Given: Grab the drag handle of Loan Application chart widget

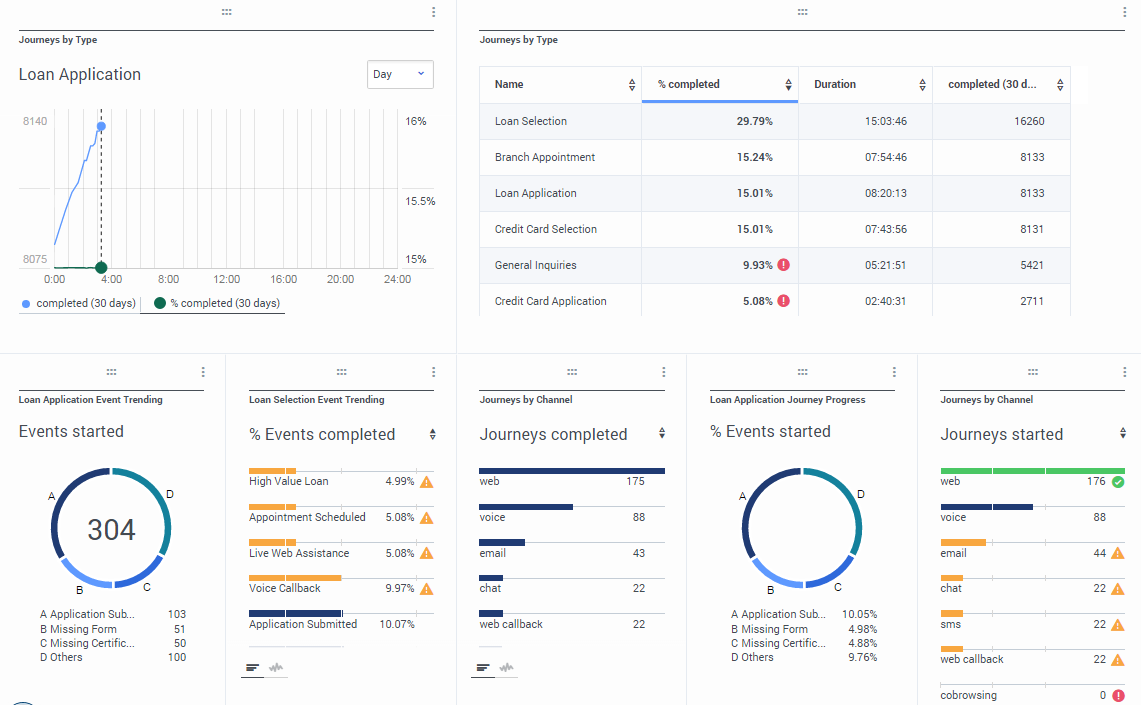Looking at the screenshot, I should pyautogui.click(x=227, y=12).
